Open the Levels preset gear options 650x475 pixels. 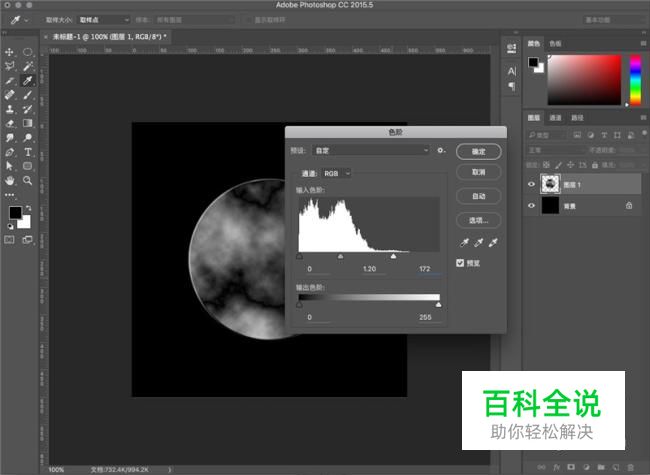pyautogui.click(x=441, y=150)
